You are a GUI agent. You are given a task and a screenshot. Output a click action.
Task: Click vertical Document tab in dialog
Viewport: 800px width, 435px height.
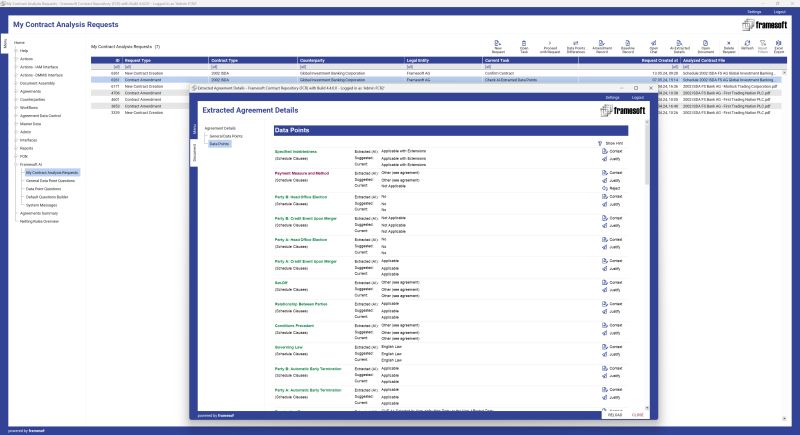pyautogui.click(x=194, y=152)
